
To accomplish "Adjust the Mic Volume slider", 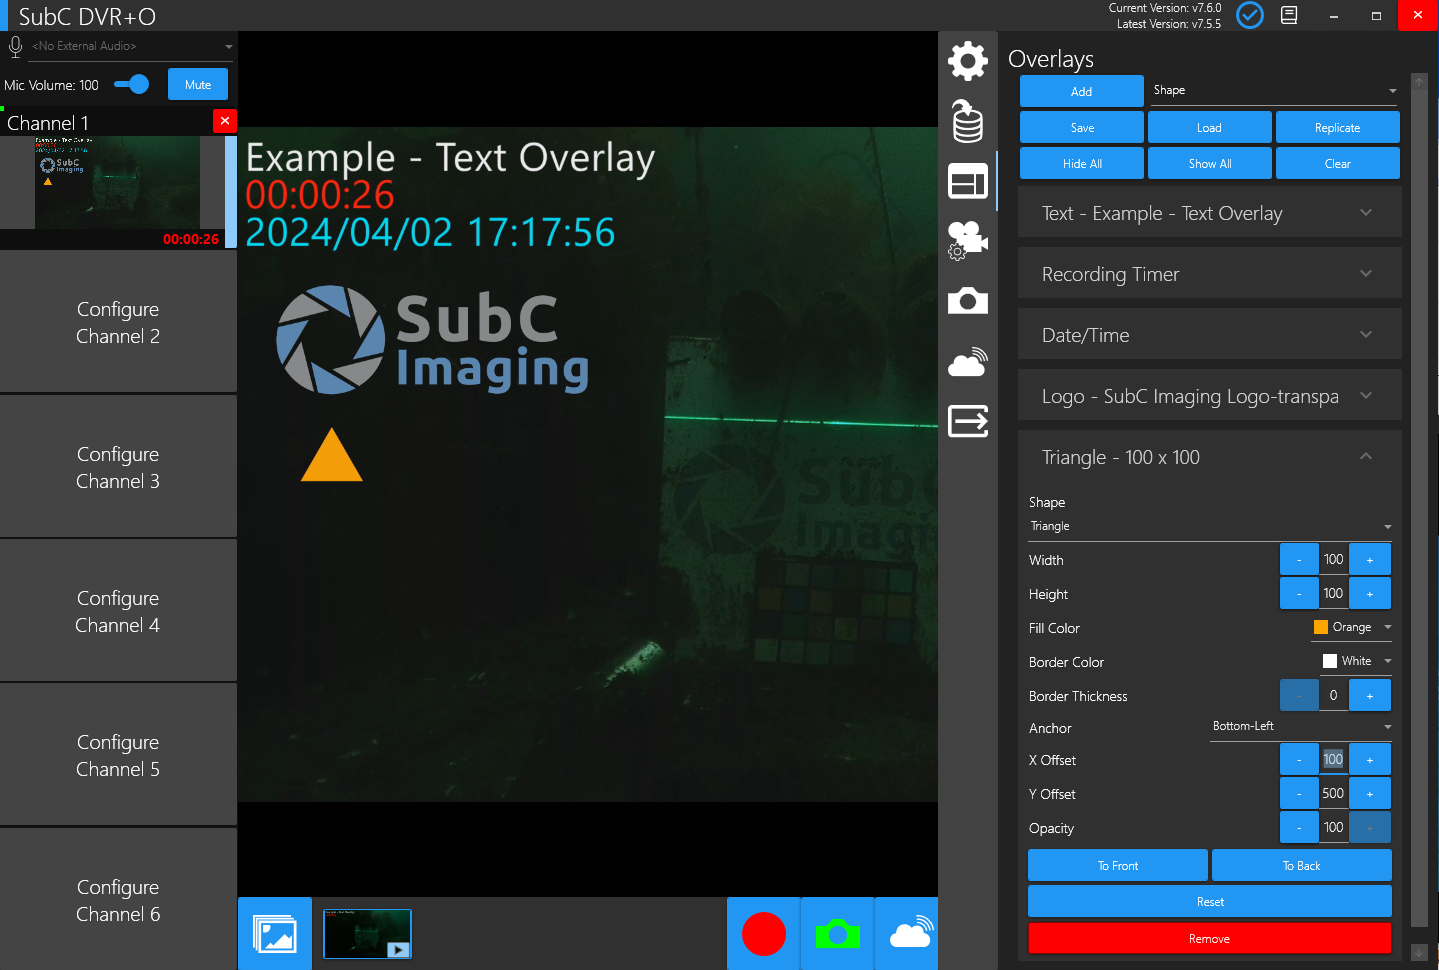I will [x=132, y=85].
